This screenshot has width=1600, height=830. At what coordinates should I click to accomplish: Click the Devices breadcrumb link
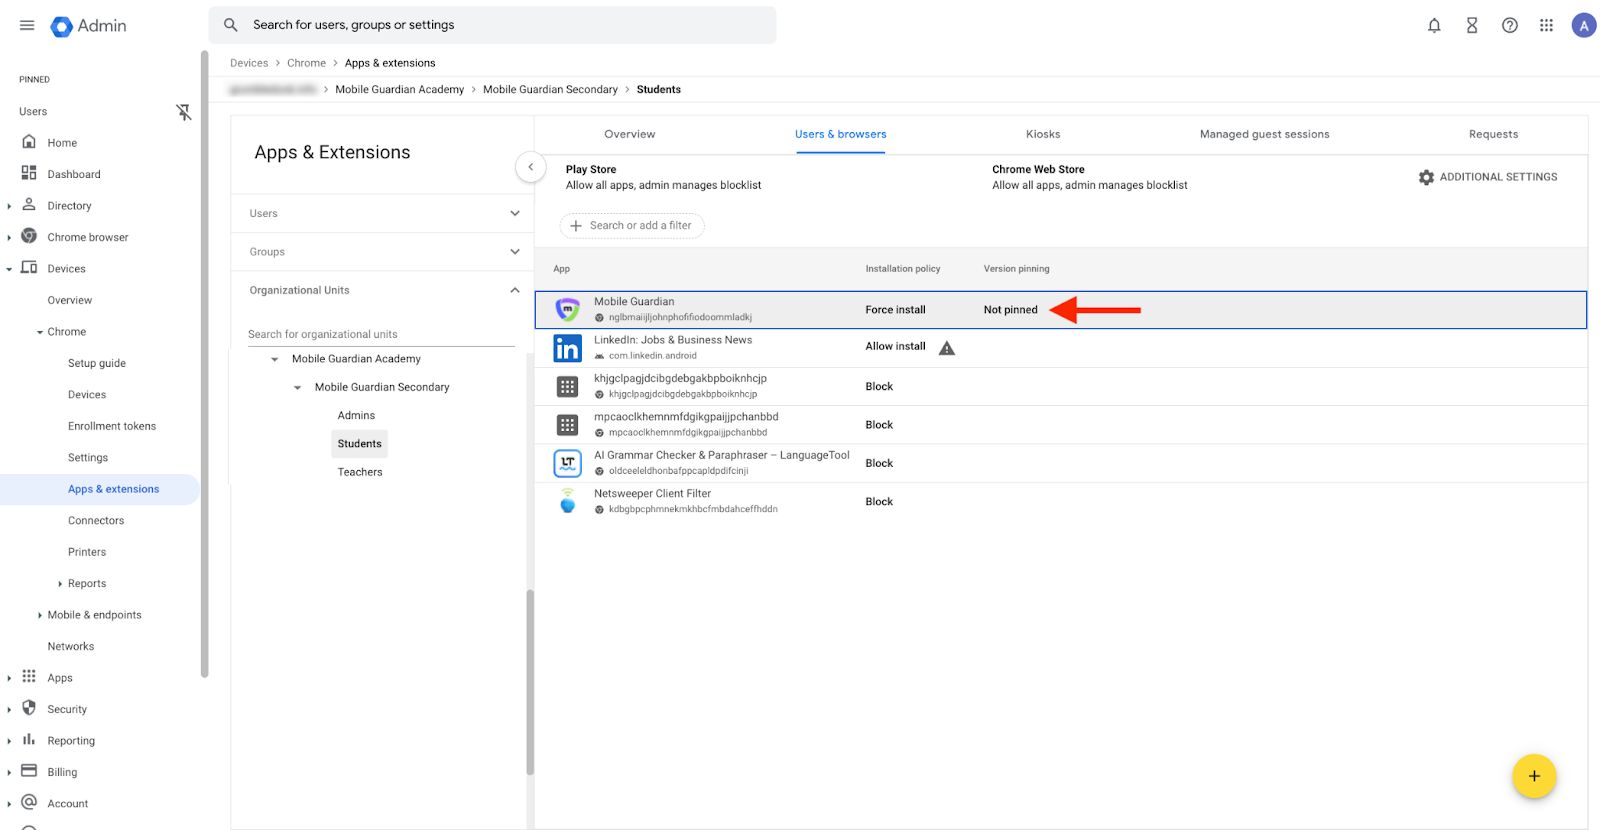point(249,63)
